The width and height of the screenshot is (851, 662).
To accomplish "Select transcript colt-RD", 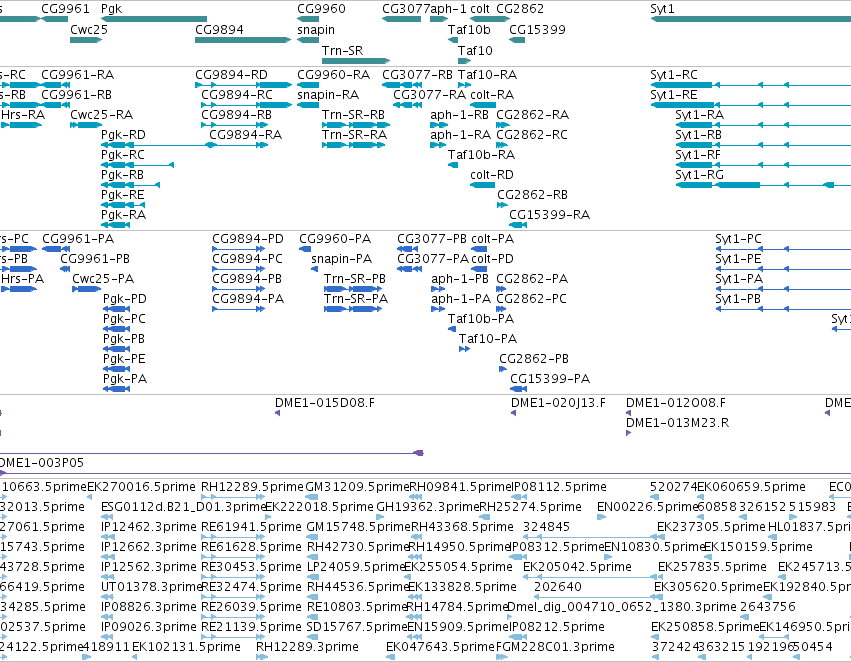I will [492, 175].
